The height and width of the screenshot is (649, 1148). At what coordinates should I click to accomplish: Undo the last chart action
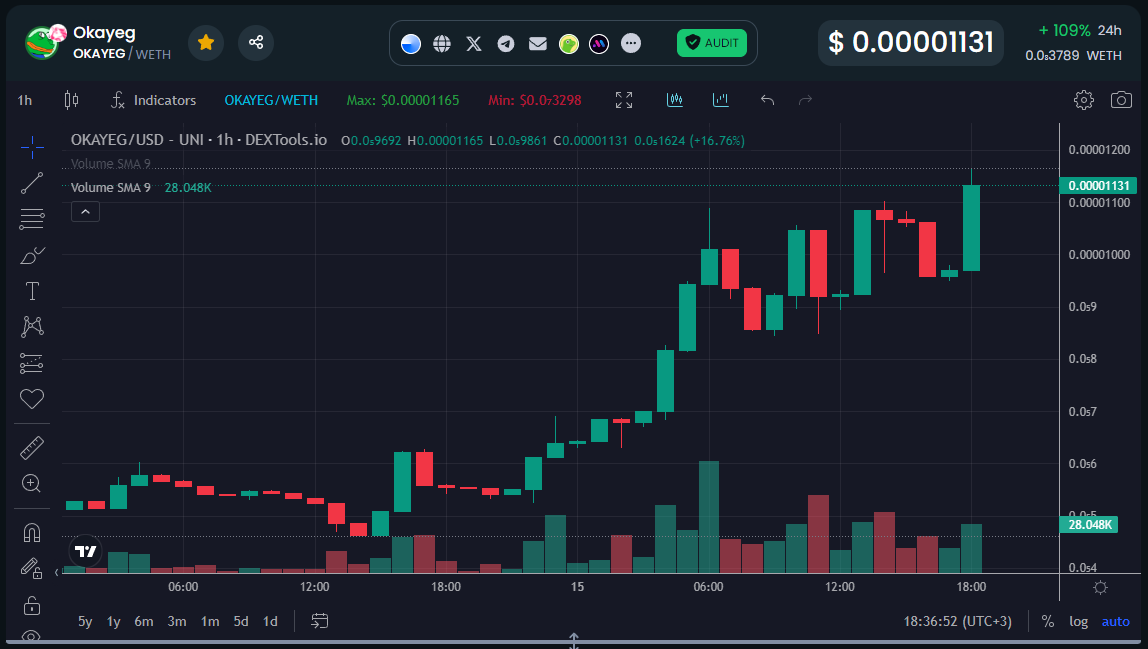pyautogui.click(x=767, y=100)
